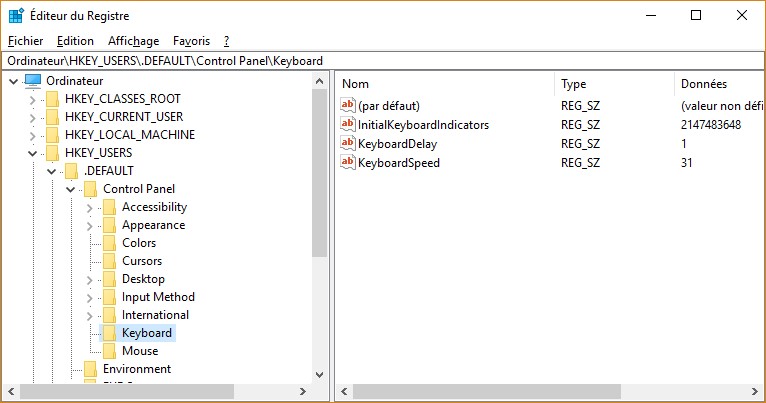Click the Ordinateur computer icon
This screenshot has width=766, height=403.
click(33, 81)
